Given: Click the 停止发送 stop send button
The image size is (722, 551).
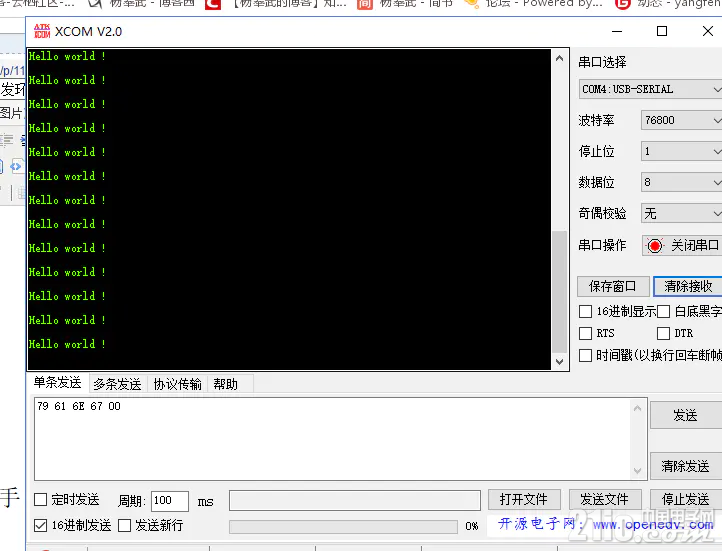Looking at the screenshot, I should (686, 499).
